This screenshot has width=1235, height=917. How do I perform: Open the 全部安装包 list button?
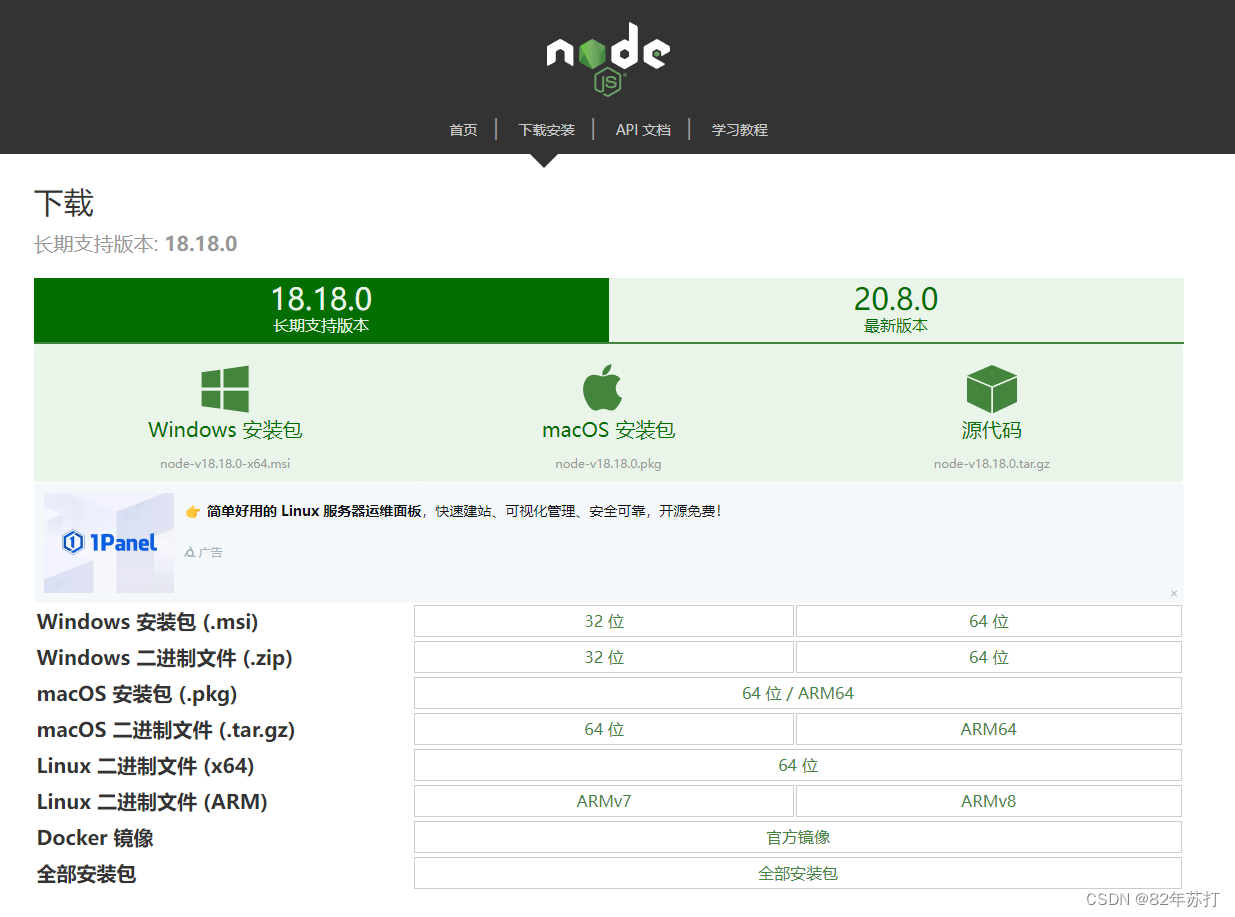[798, 873]
